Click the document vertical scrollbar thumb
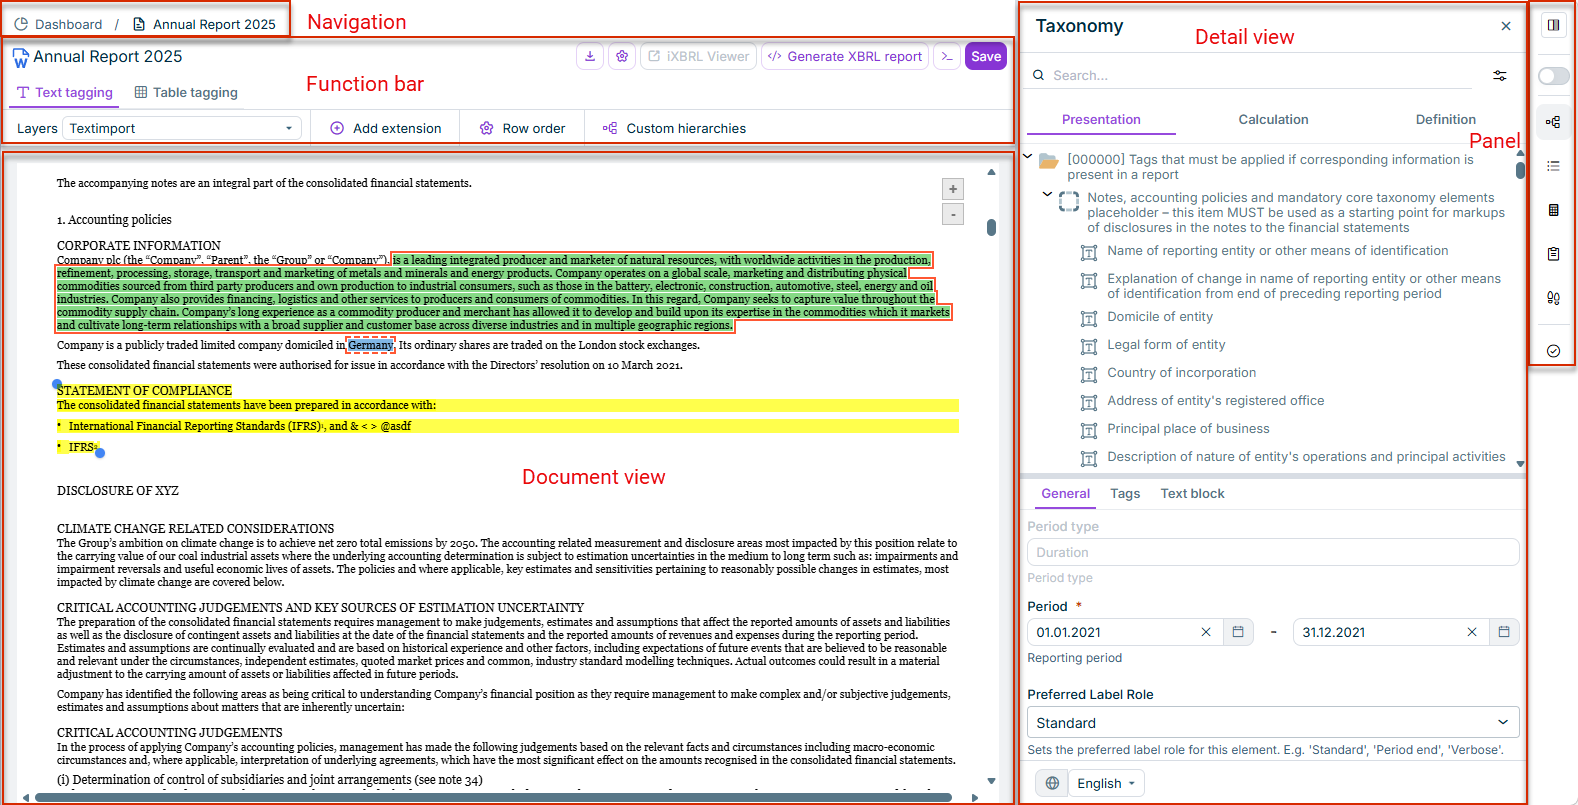Screen dimensions: 1578x805 (x=991, y=227)
